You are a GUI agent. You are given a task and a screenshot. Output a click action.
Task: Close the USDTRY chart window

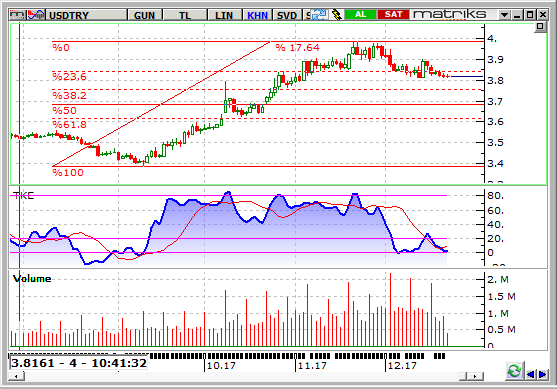tap(542, 15)
